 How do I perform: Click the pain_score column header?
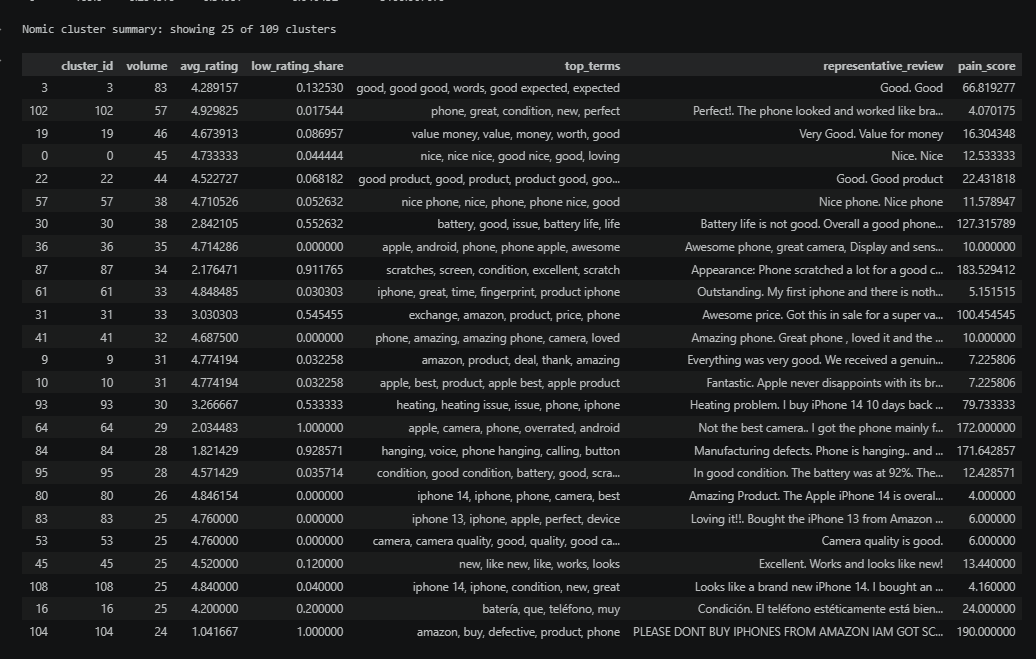pos(986,66)
